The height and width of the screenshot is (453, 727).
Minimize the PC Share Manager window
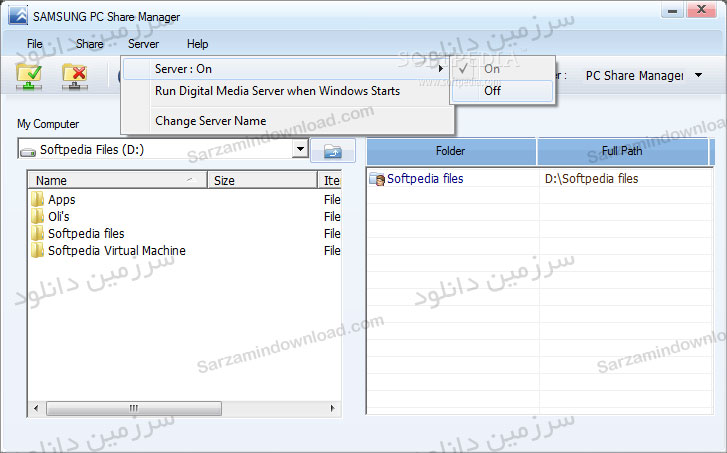[672, 10]
